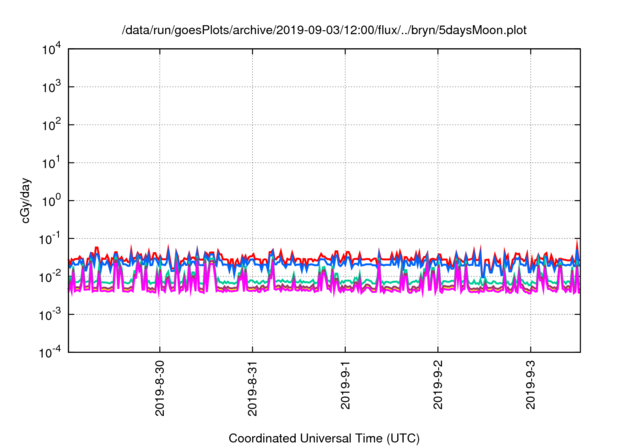The width and height of the screenshot is (640, 448).
Task: Click the 10^-1 y-axis tick label
Action: coord(51,238)
